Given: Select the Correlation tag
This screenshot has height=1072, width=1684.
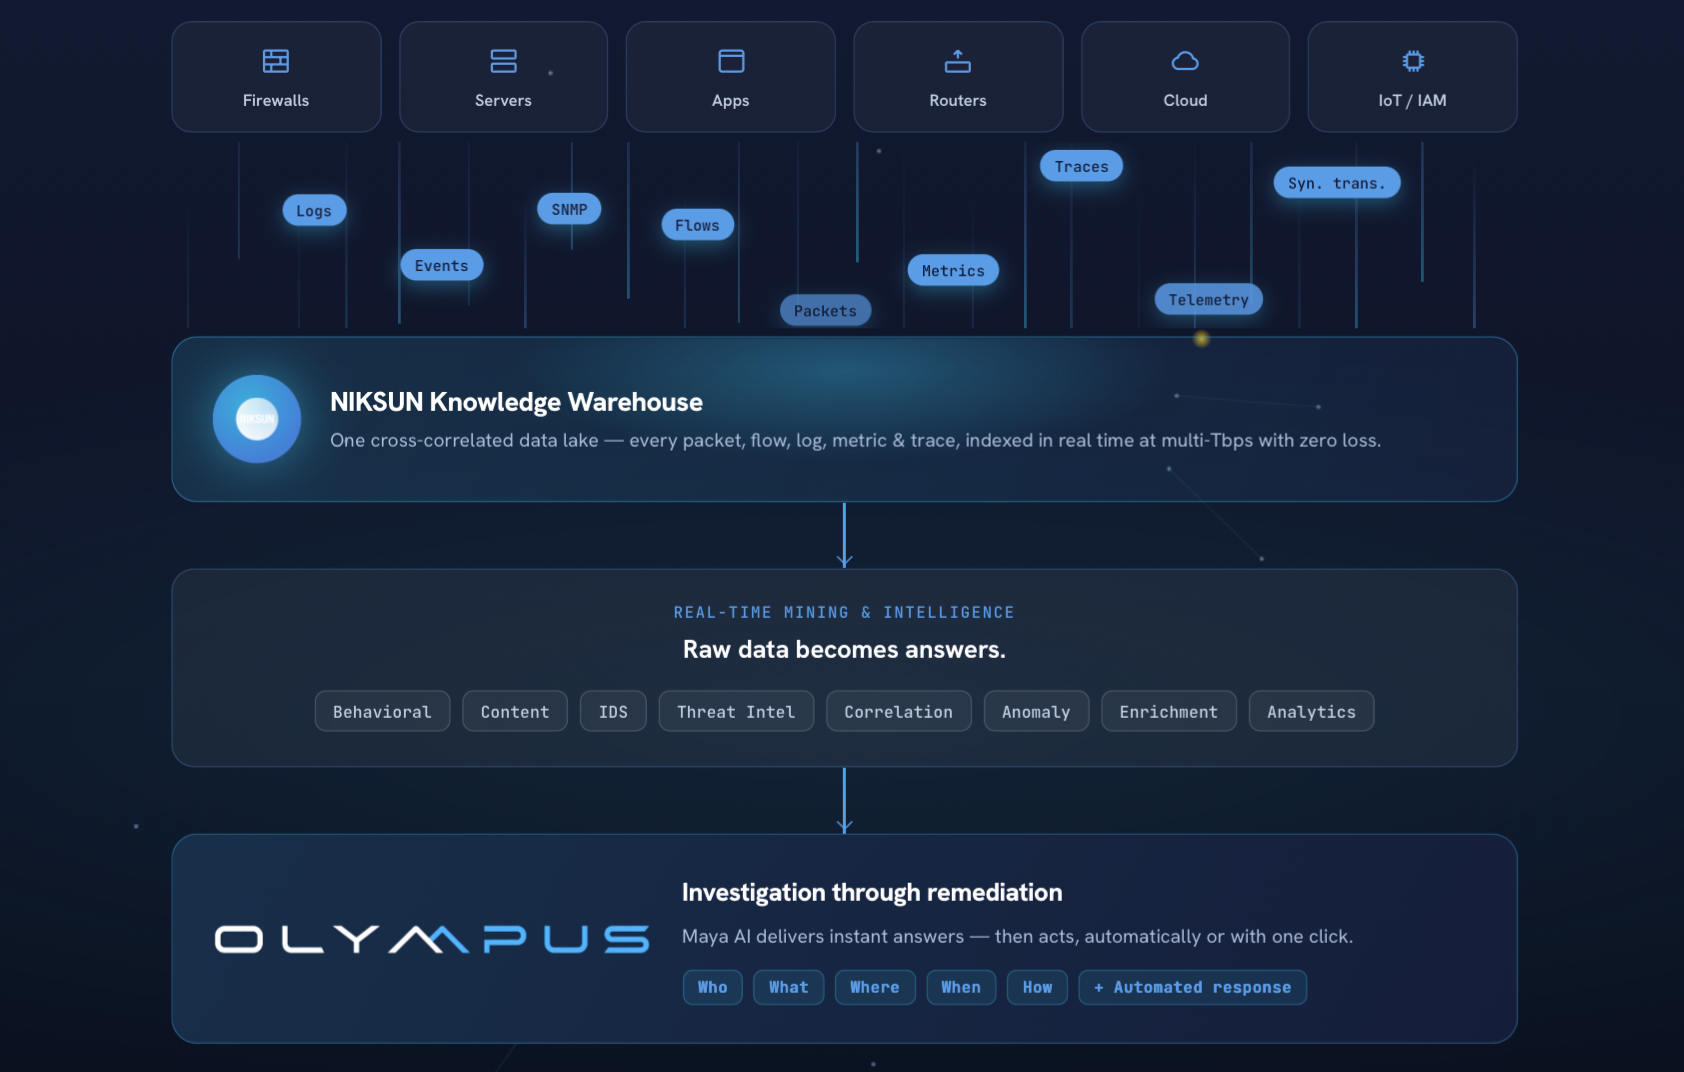Looking at the screenshot, I should click(898, 711).
